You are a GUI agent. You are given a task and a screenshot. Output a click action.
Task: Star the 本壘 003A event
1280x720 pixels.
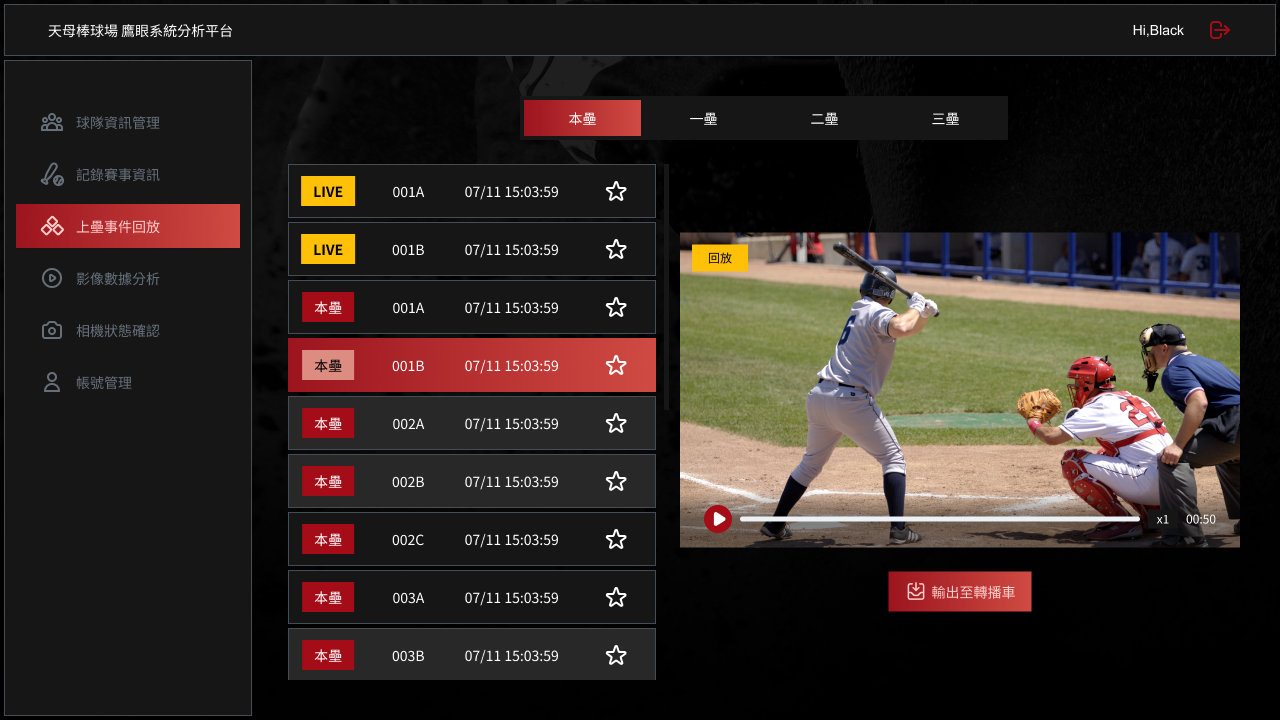pyautogui.click(x=616, y=598)
